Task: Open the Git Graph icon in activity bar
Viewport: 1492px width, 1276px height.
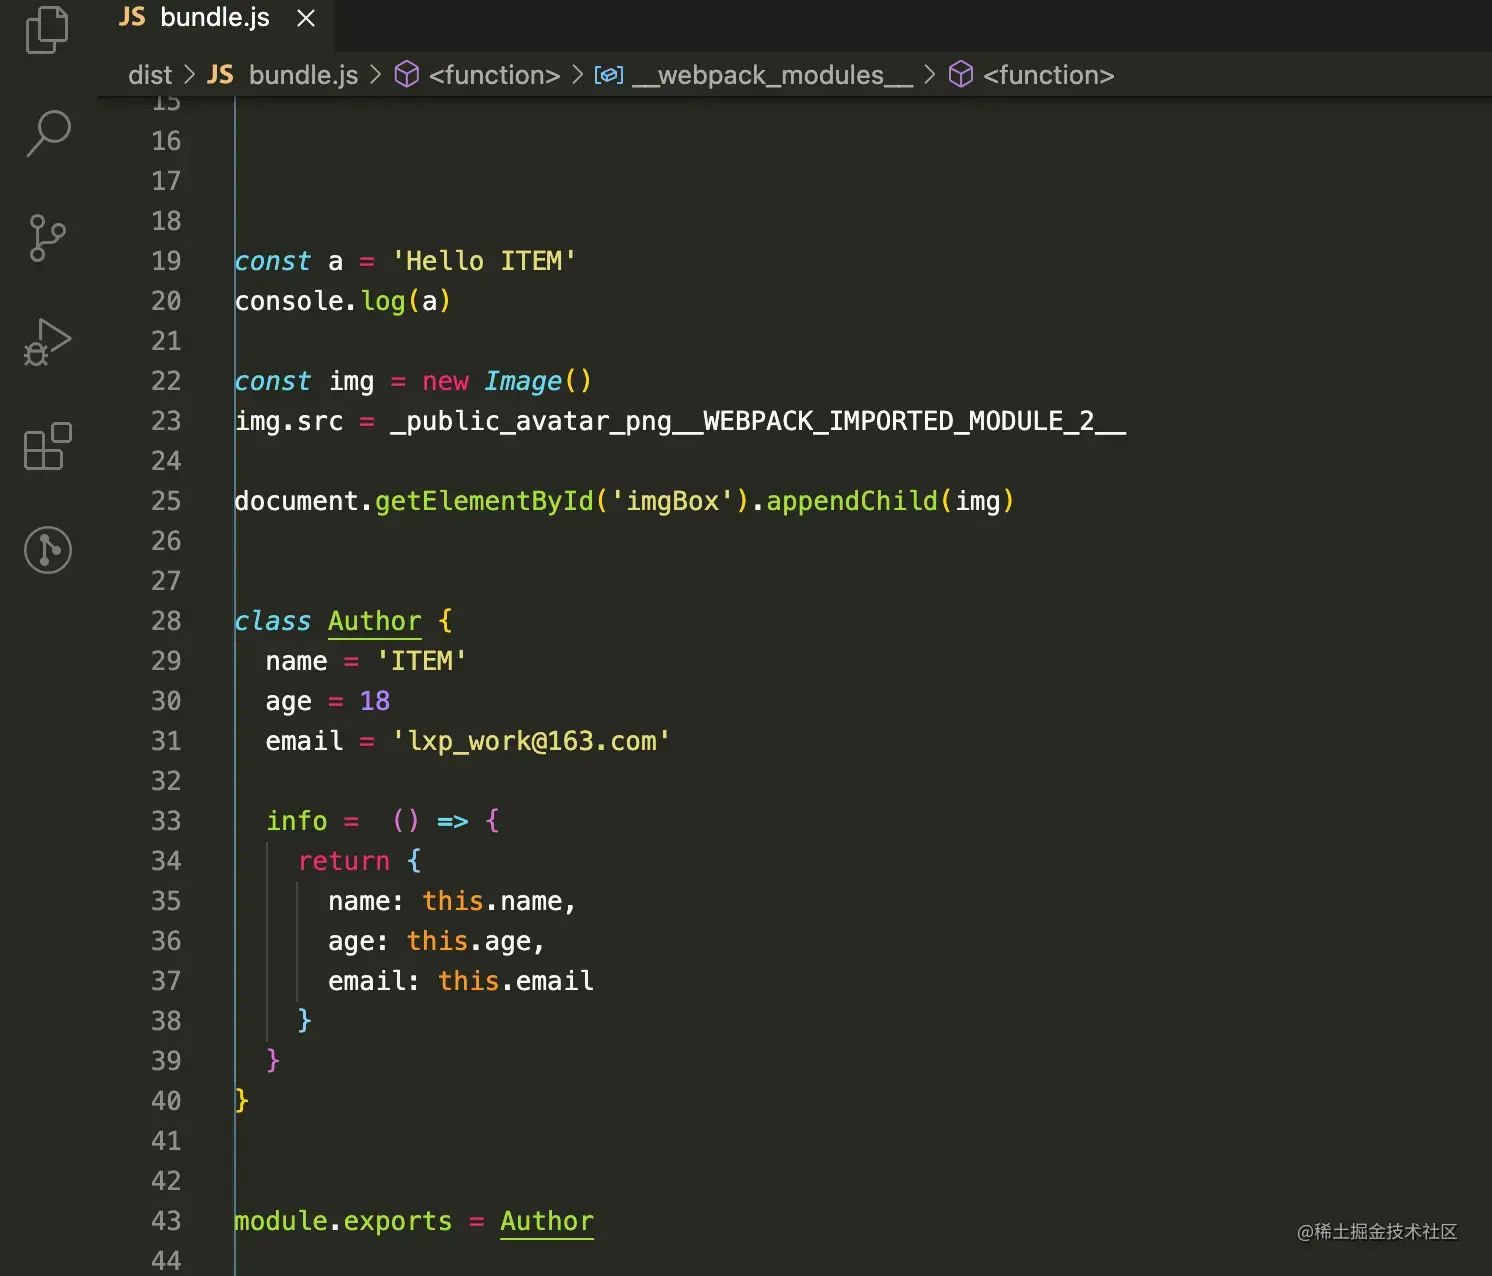Action: point(47,550)
